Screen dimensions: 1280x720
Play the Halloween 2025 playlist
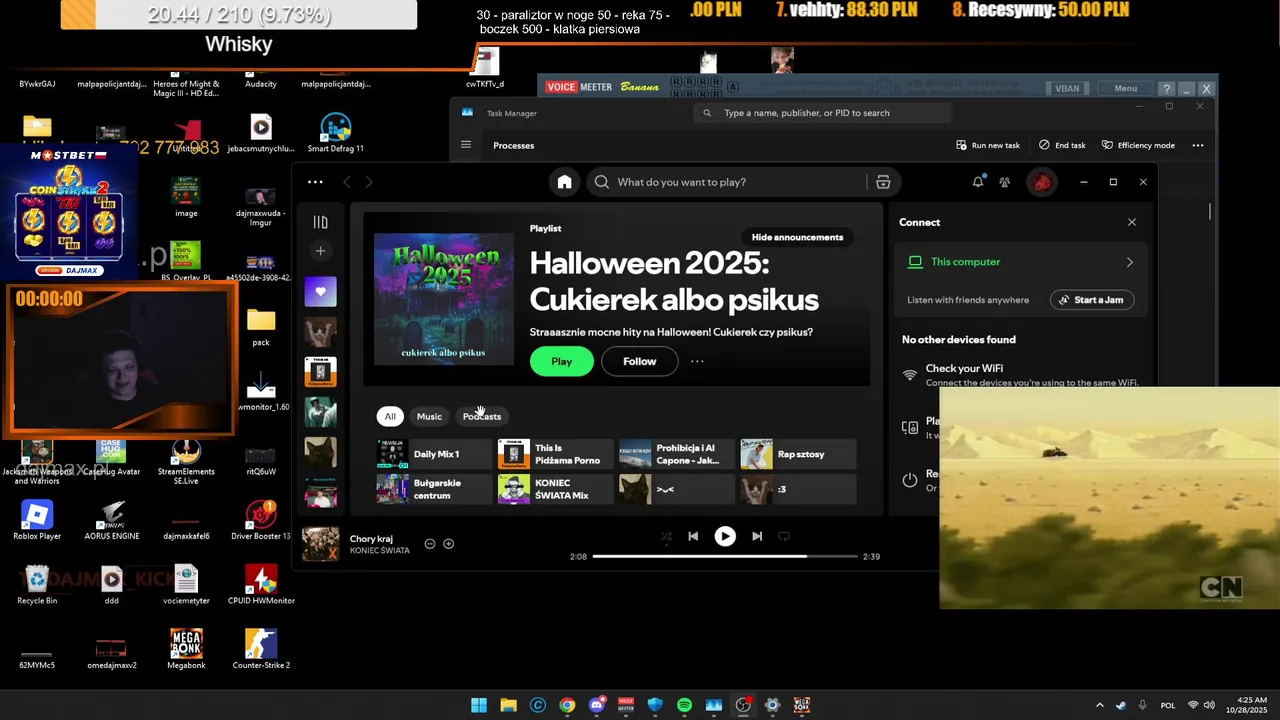(562, 361)
